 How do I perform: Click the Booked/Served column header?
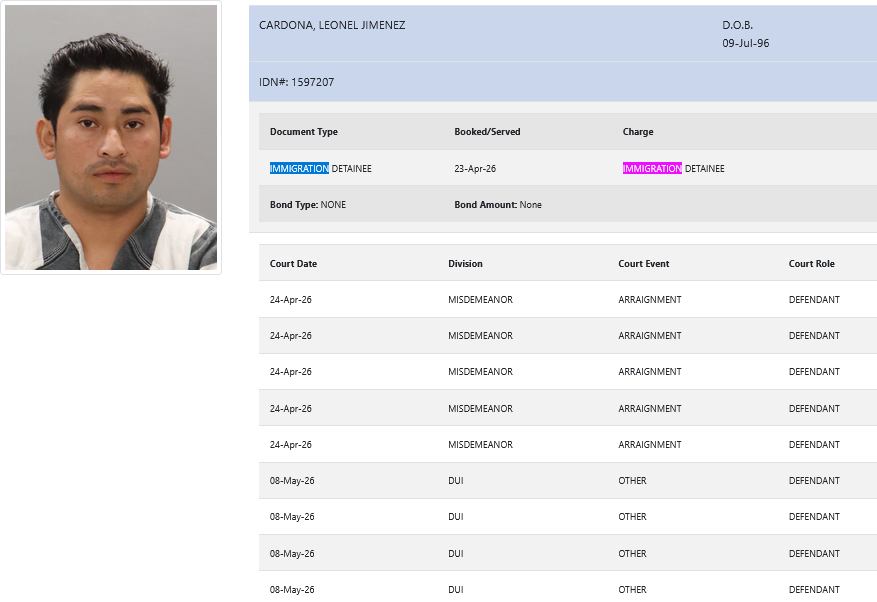[487, 132]
